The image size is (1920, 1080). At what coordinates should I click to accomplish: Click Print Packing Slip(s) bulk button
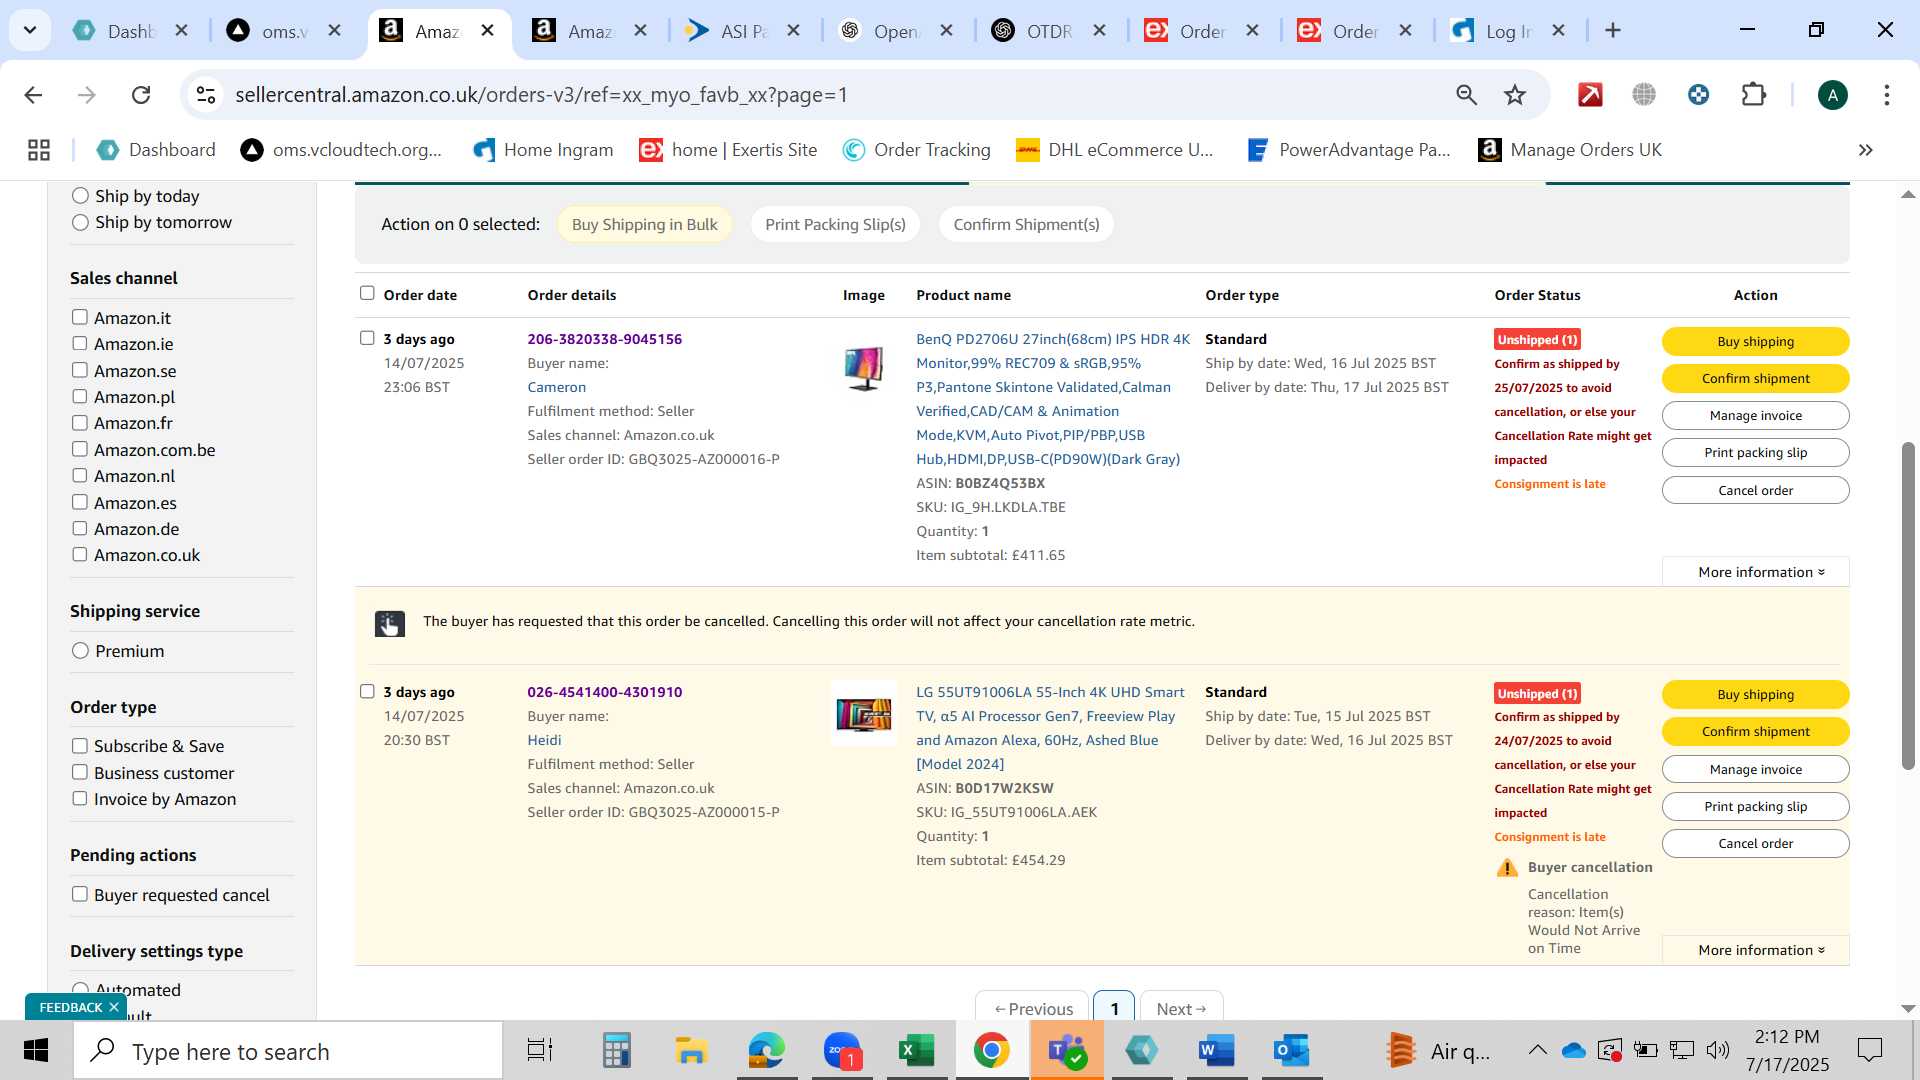(x=835, y=224)
